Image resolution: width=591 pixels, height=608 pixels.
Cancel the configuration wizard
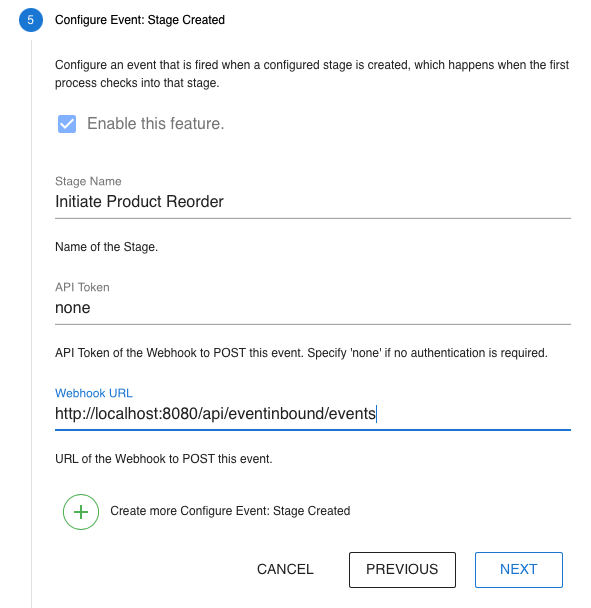[x=285, y=569]
